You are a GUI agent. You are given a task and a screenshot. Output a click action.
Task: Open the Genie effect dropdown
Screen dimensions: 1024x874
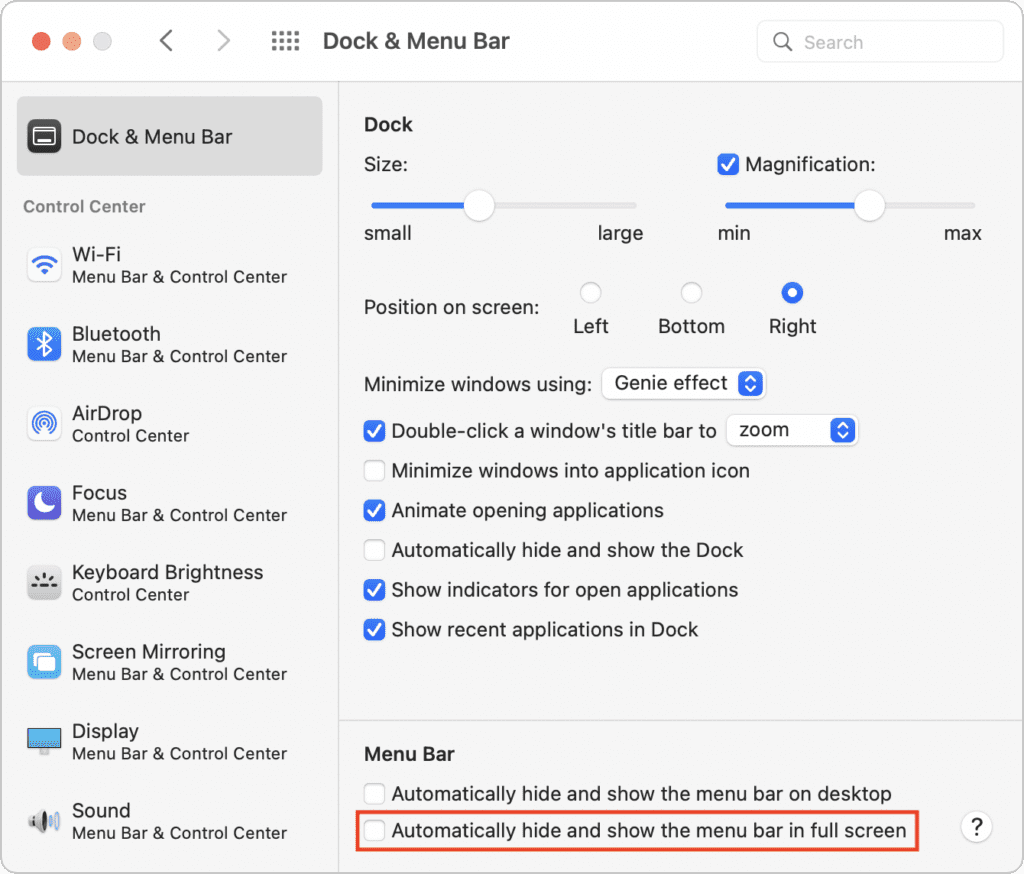tap(683, 383)
